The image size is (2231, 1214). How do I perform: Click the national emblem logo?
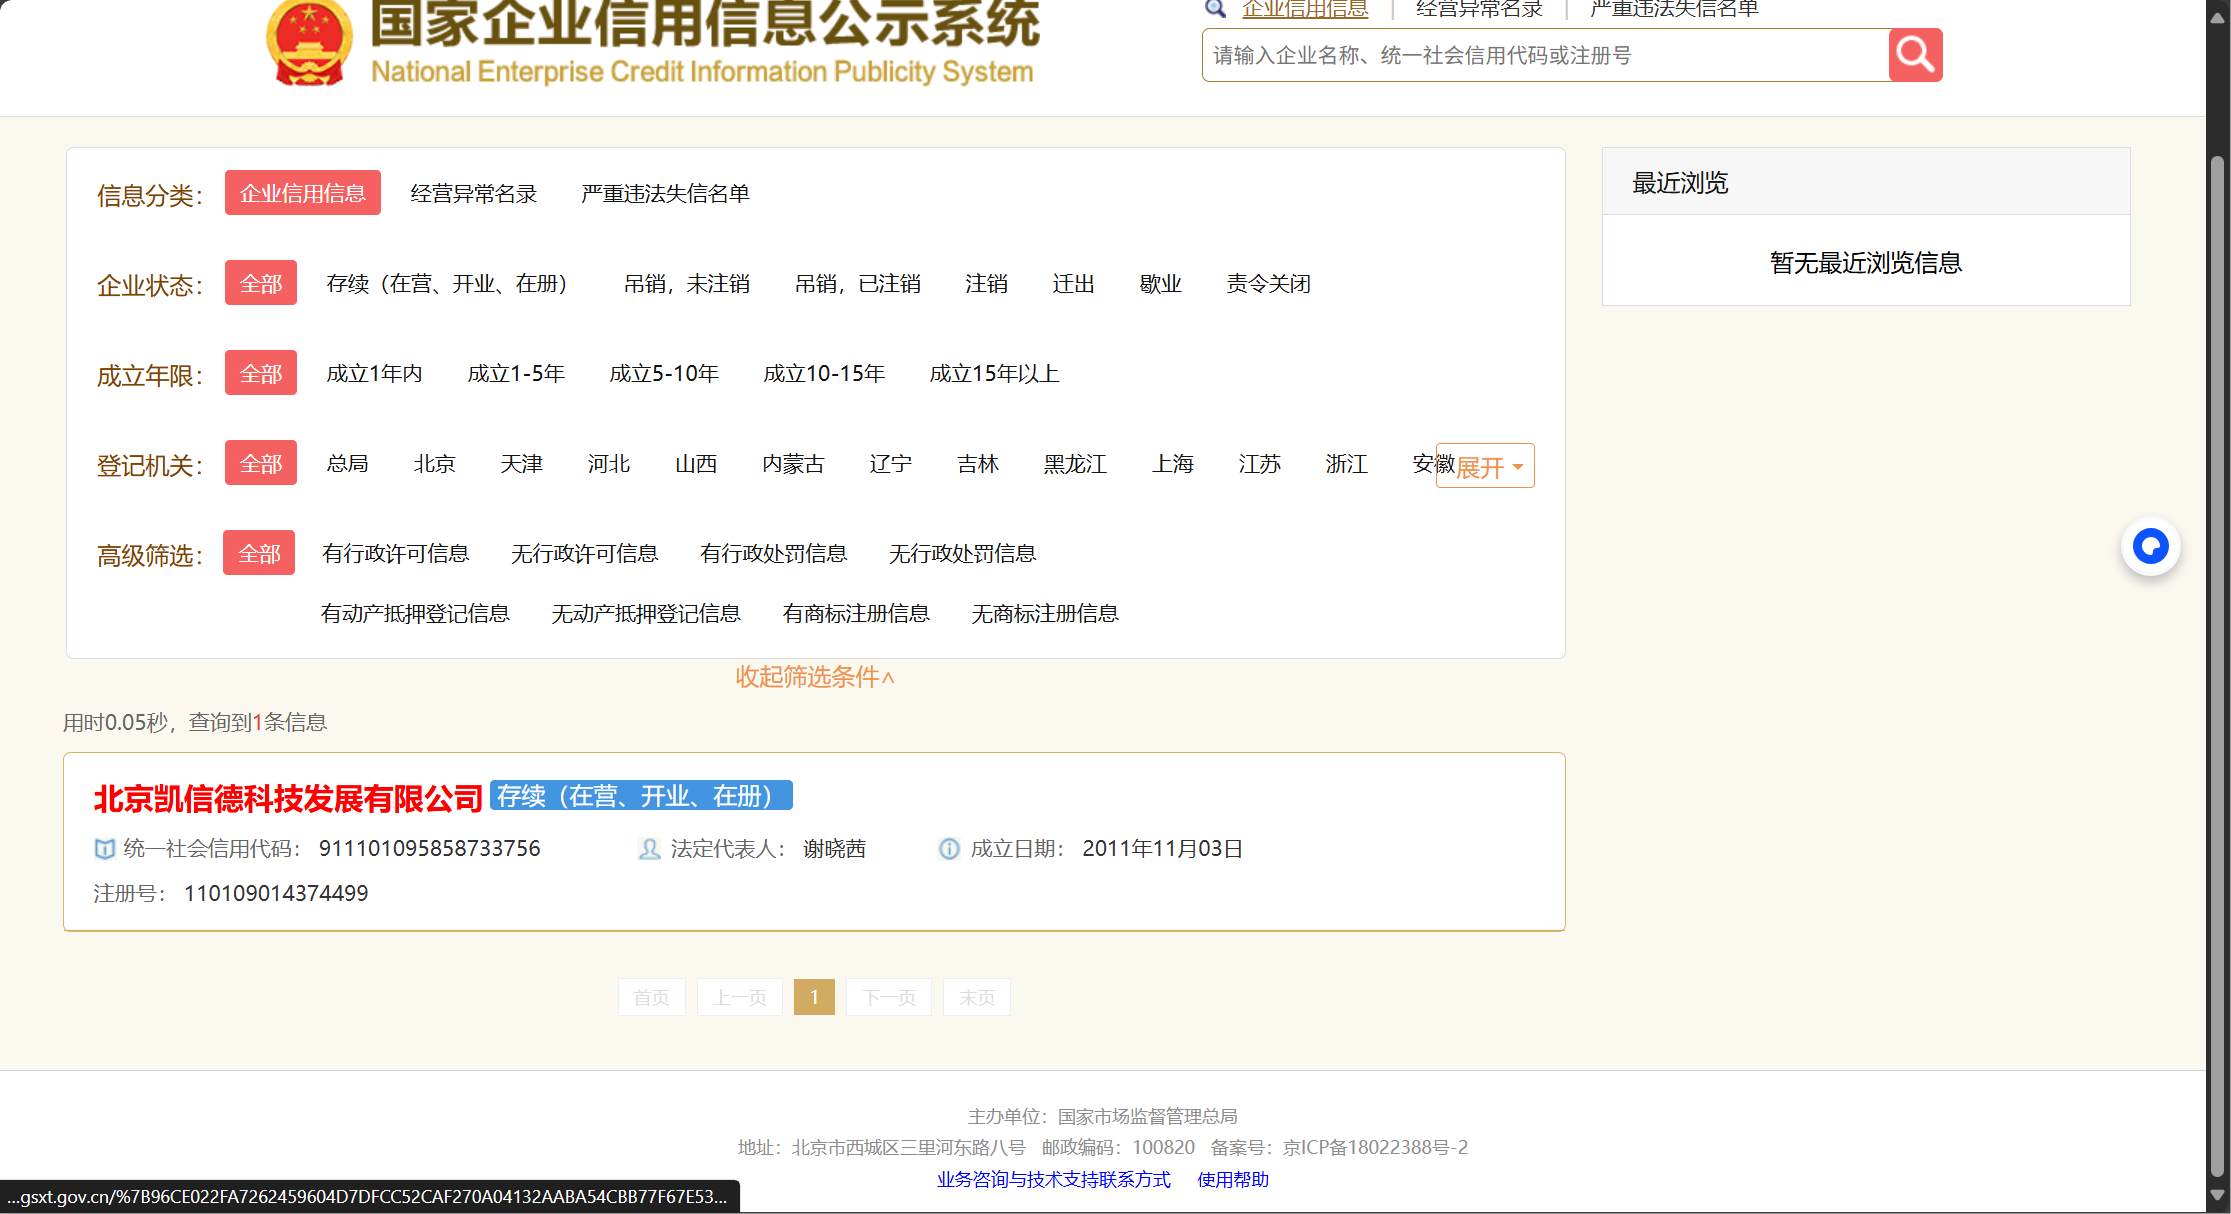click(x=309, y=43)
